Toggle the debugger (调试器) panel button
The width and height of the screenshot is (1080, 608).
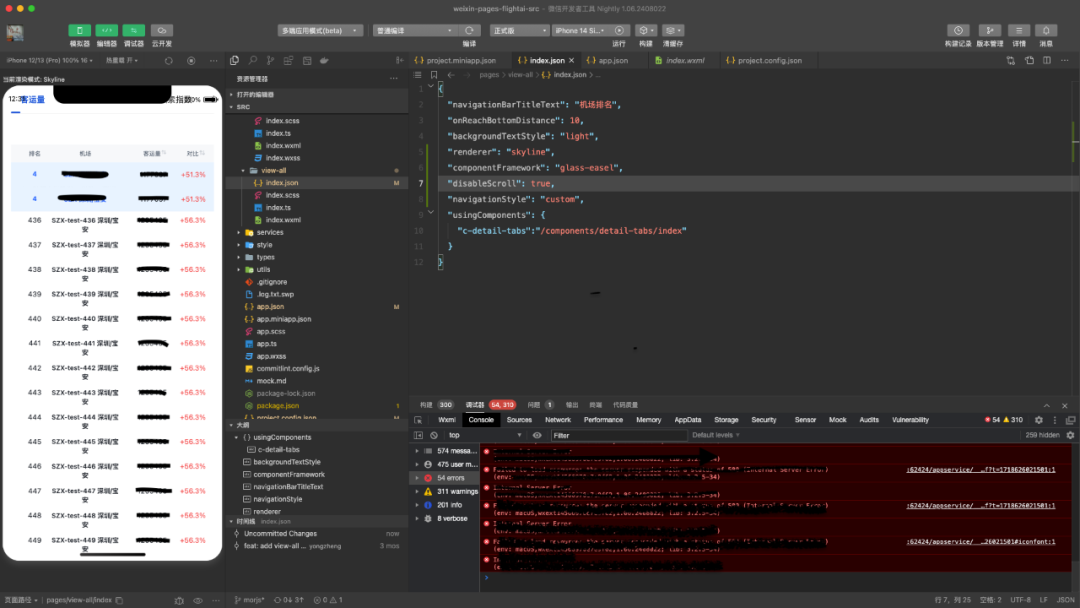pos(133,31)
